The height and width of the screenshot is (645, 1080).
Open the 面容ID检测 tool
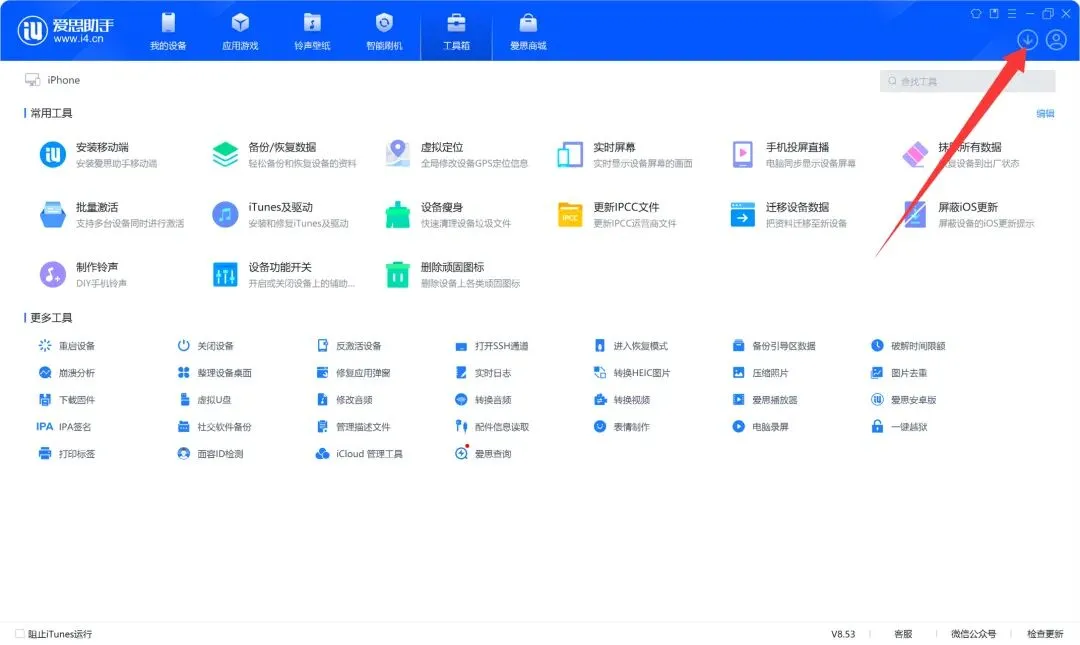[x=210, y=453]
